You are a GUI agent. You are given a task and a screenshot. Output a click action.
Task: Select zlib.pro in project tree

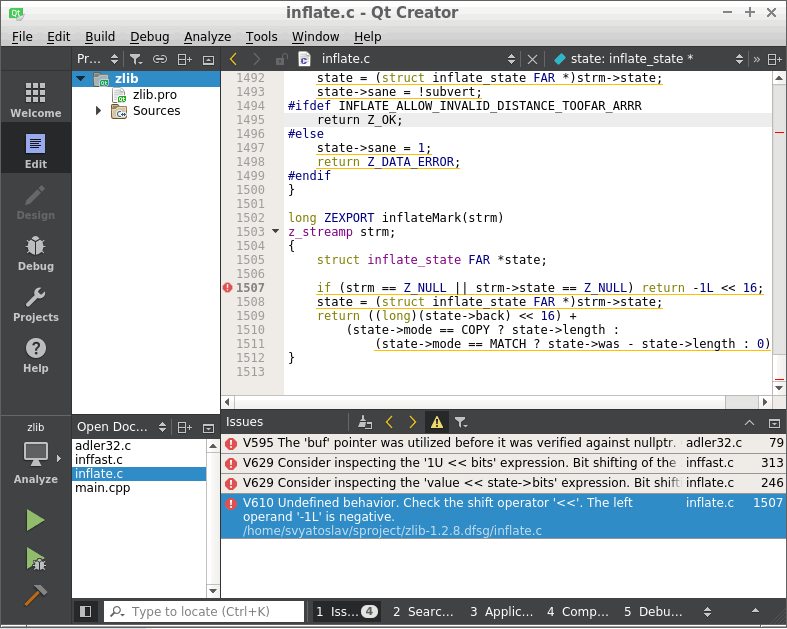155,94
